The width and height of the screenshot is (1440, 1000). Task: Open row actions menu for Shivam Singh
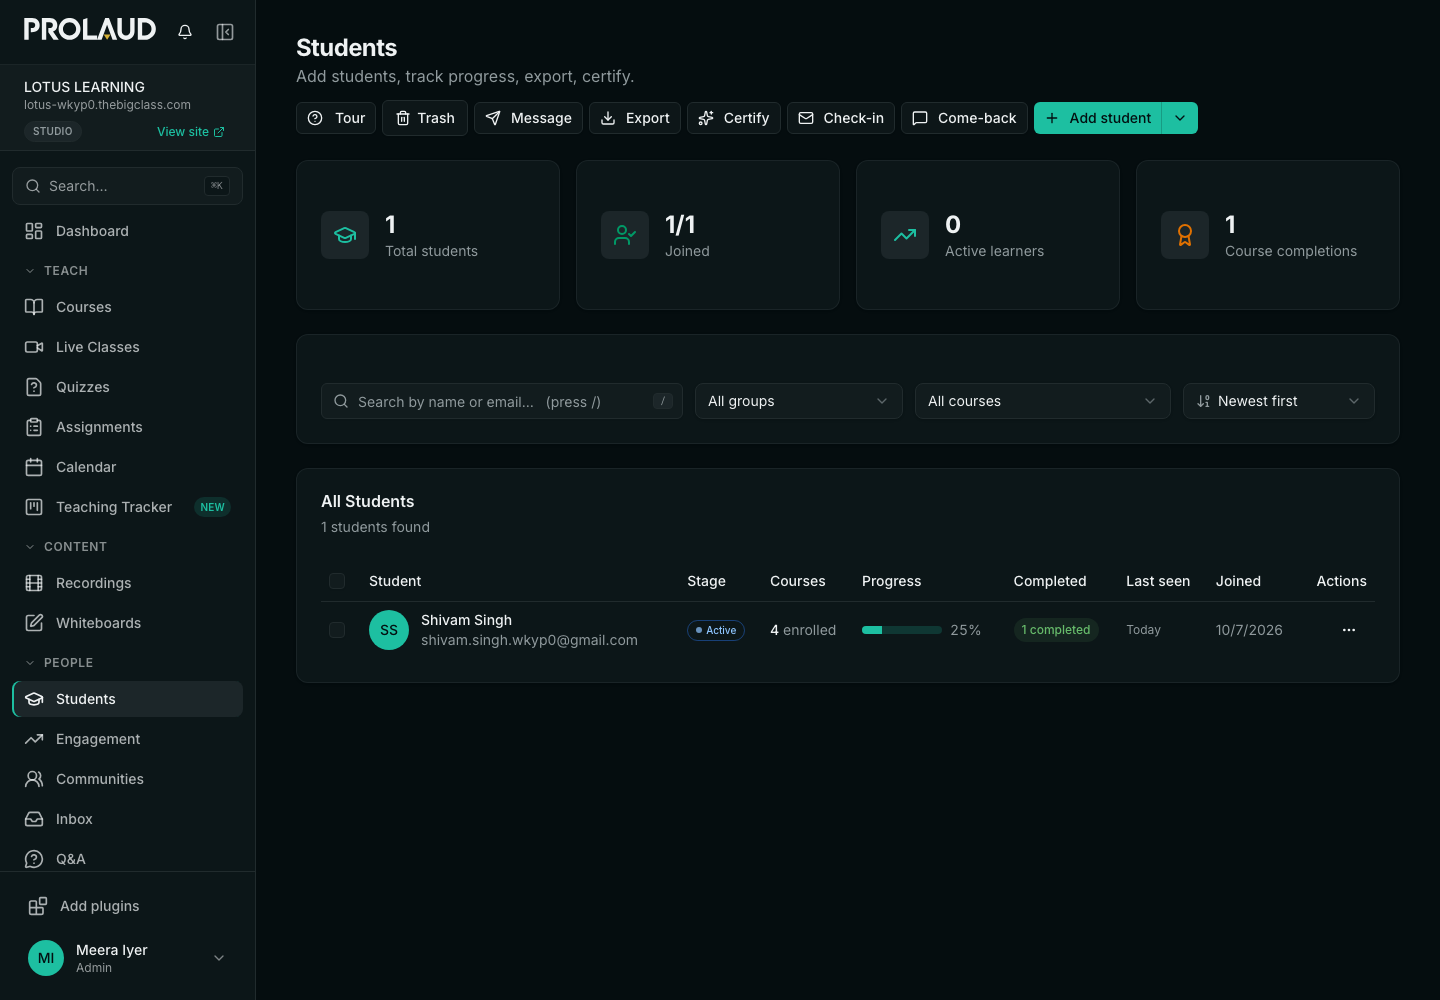coord(1349,630)
